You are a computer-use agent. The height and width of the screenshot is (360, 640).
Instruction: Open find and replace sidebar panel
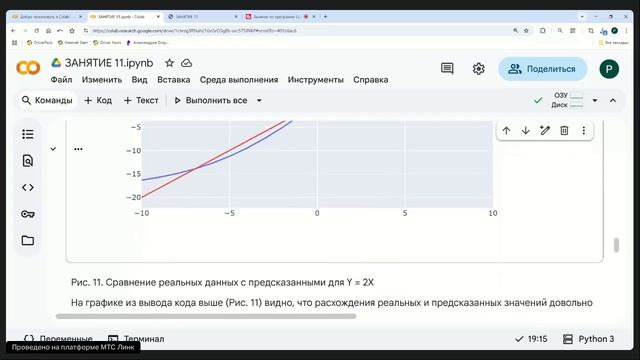(28, 161)
